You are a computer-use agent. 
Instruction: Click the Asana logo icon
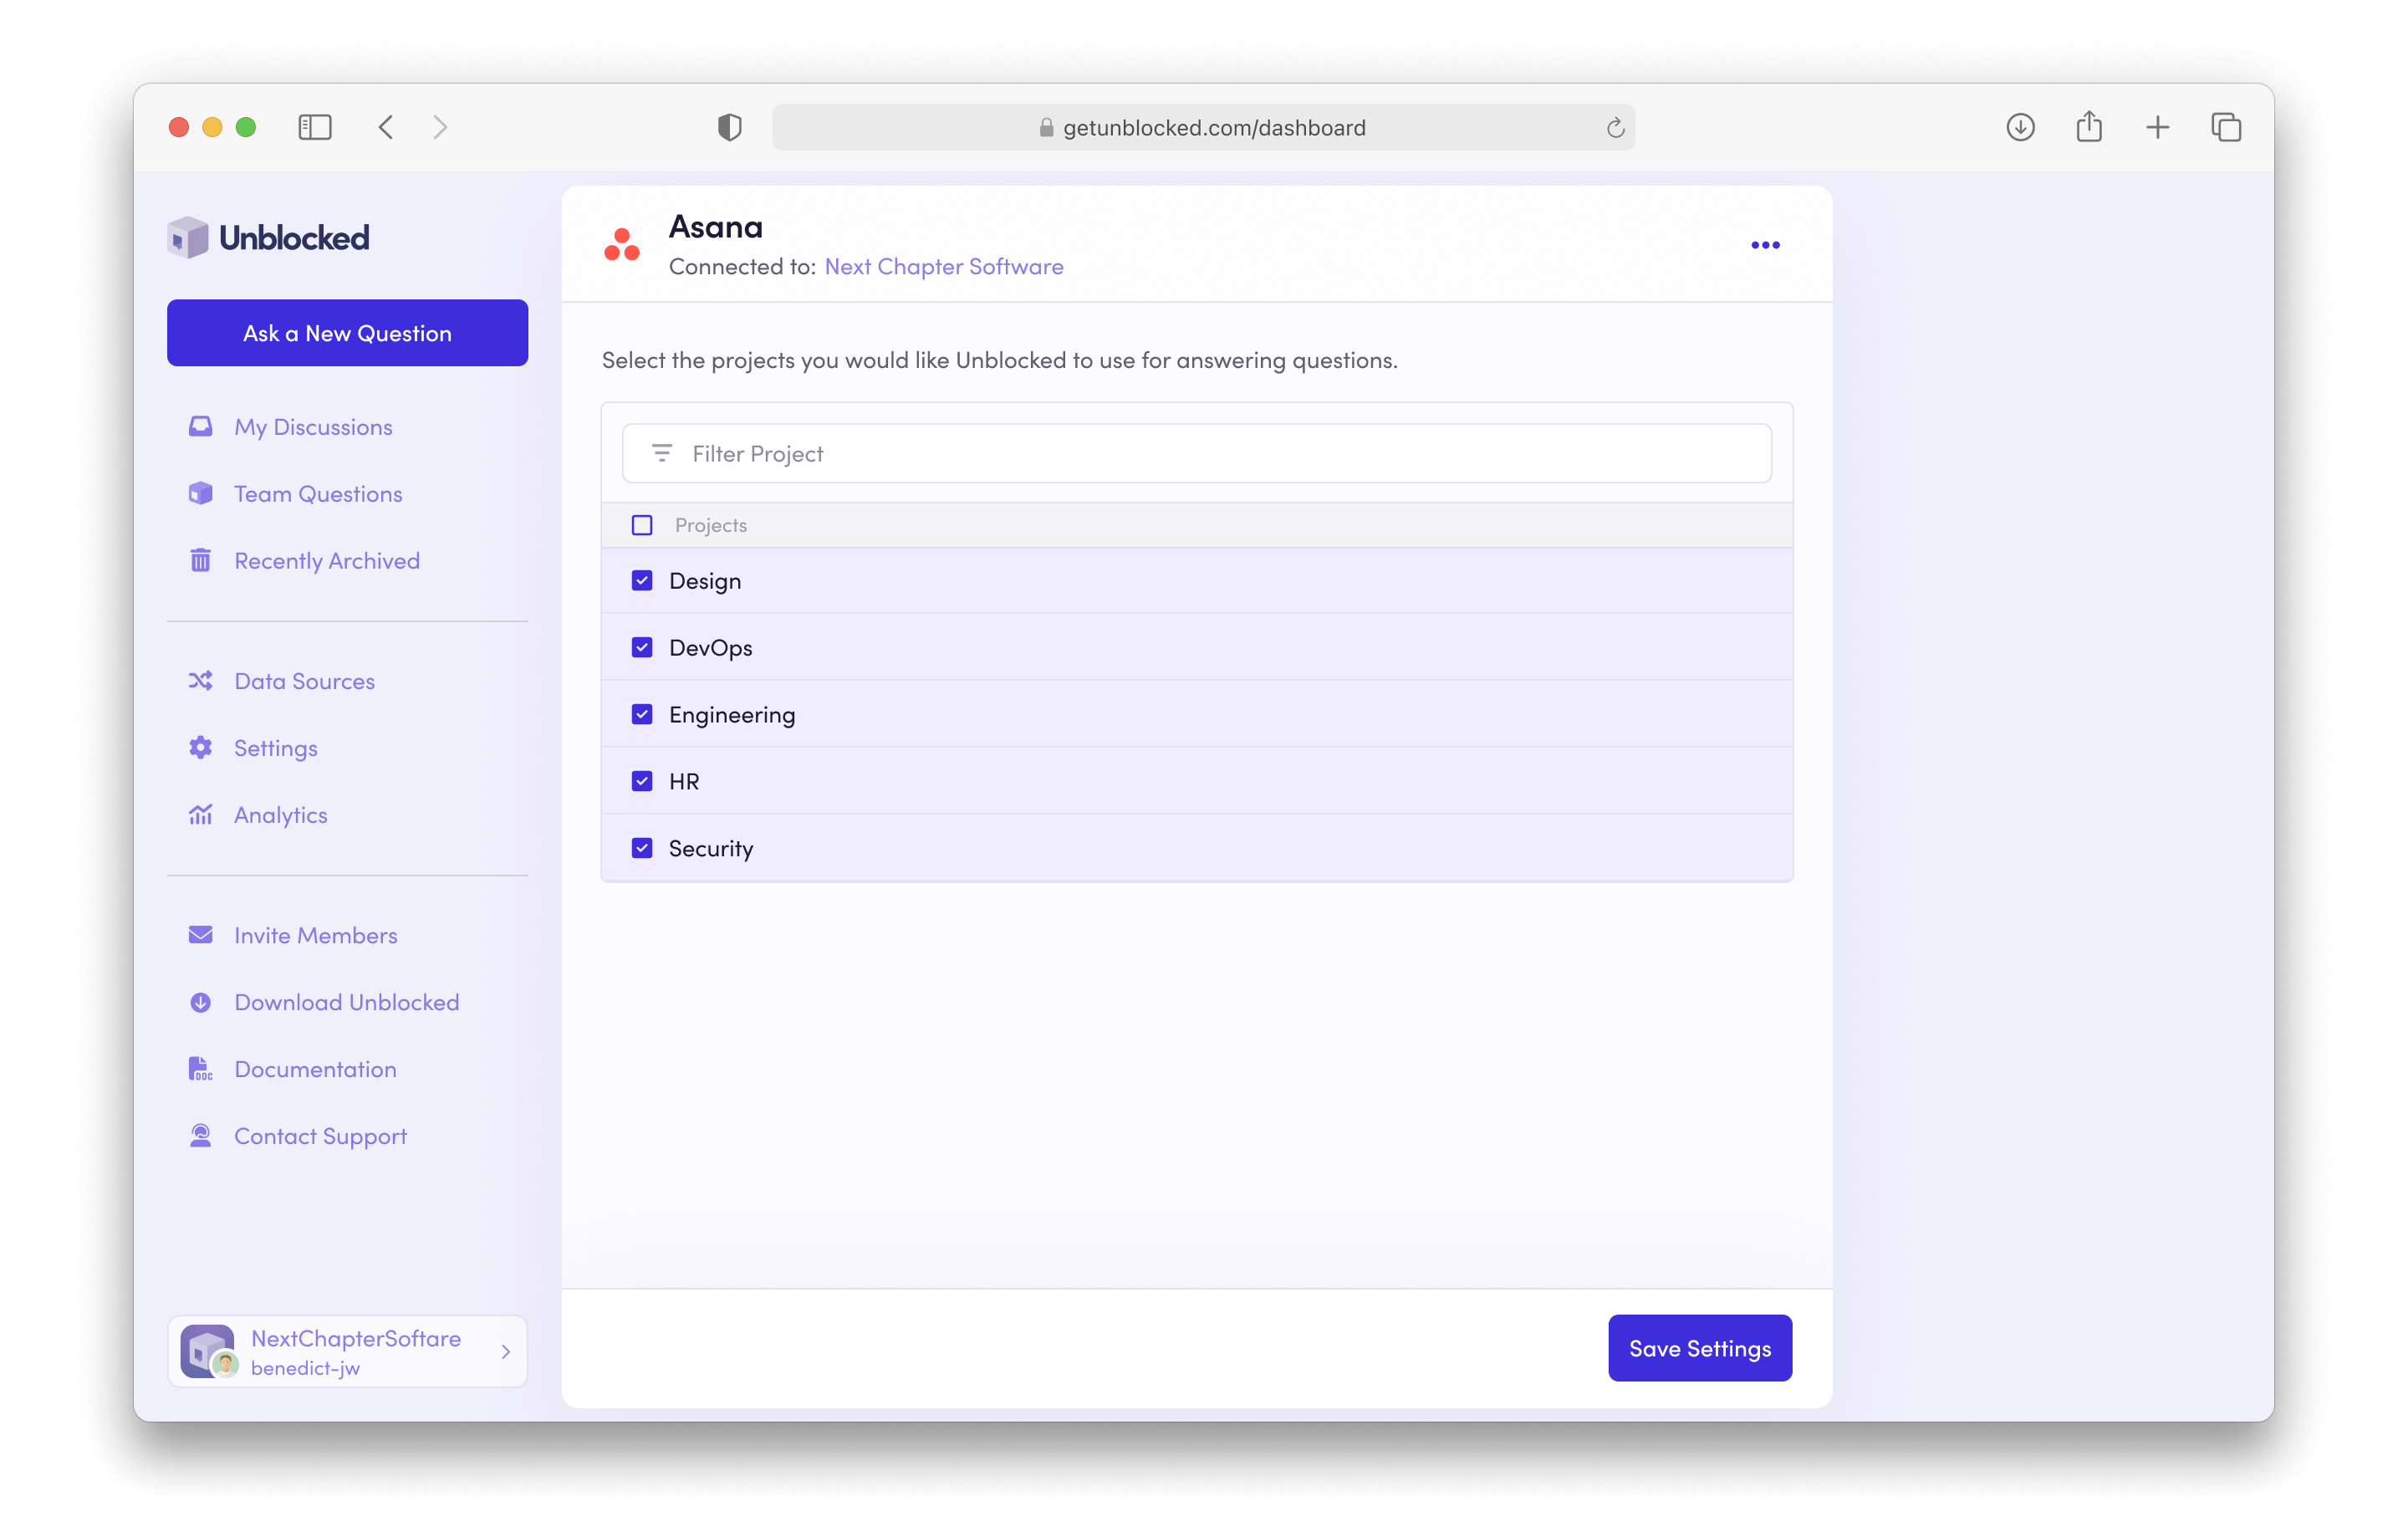[621, 245]
